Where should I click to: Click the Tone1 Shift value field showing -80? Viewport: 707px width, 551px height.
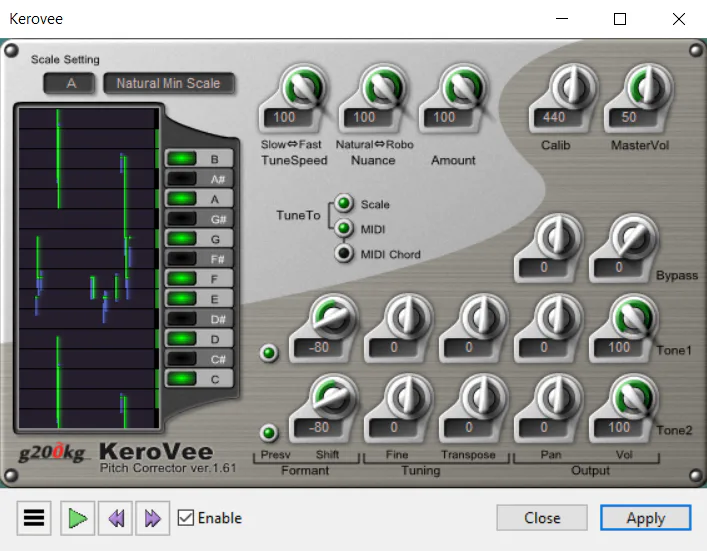[317, 348]
